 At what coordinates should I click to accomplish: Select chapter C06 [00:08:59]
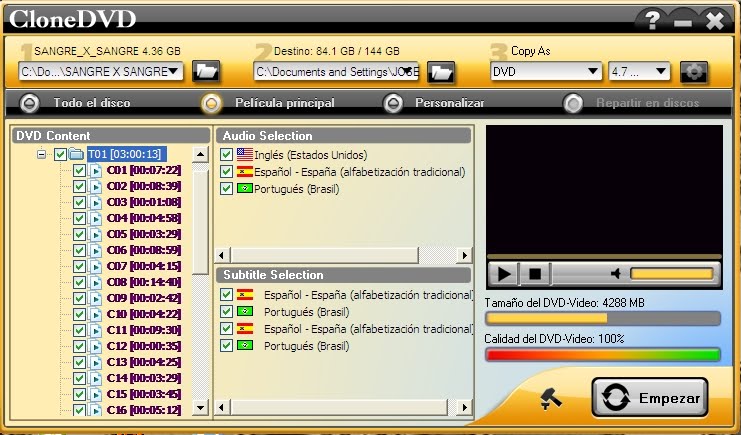coord(144,251)
